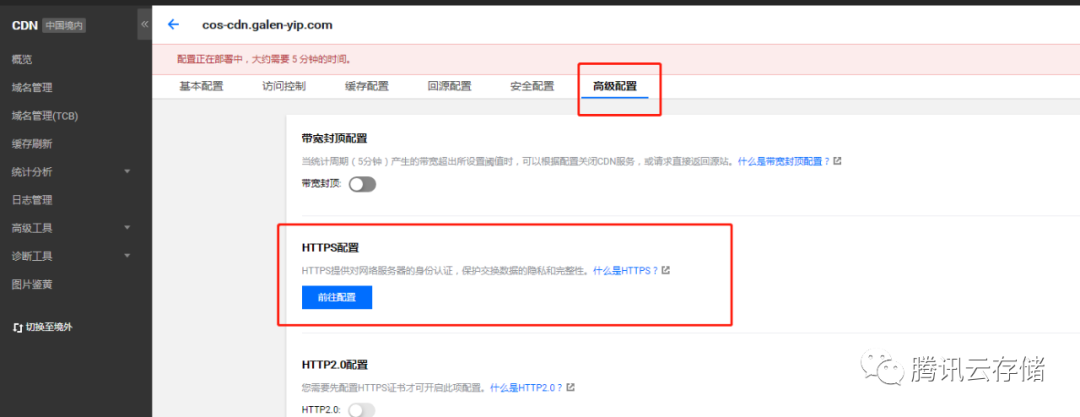This screenshot has width=1080, height=417.
Task: Open external link icon beside 什么是带宽封顶配置
Action: tap(837, 161)
